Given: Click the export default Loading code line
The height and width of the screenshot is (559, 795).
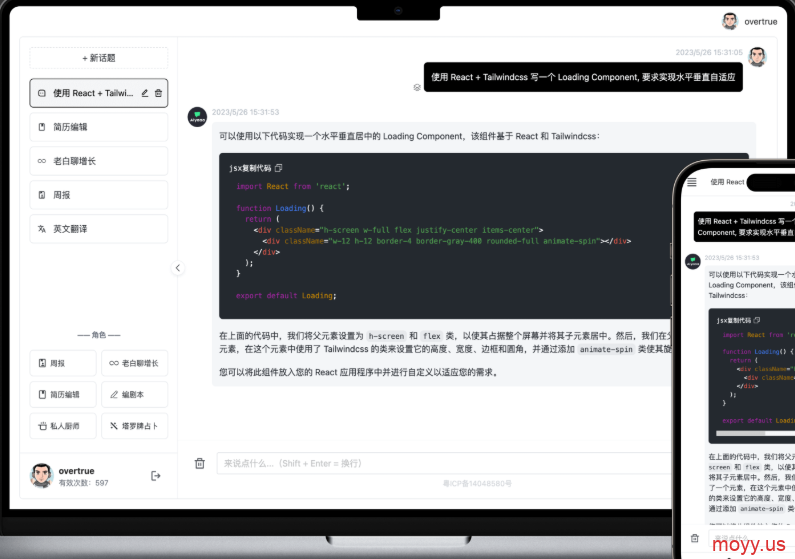Looking at the screenshot, I should (x=286, y=295).
